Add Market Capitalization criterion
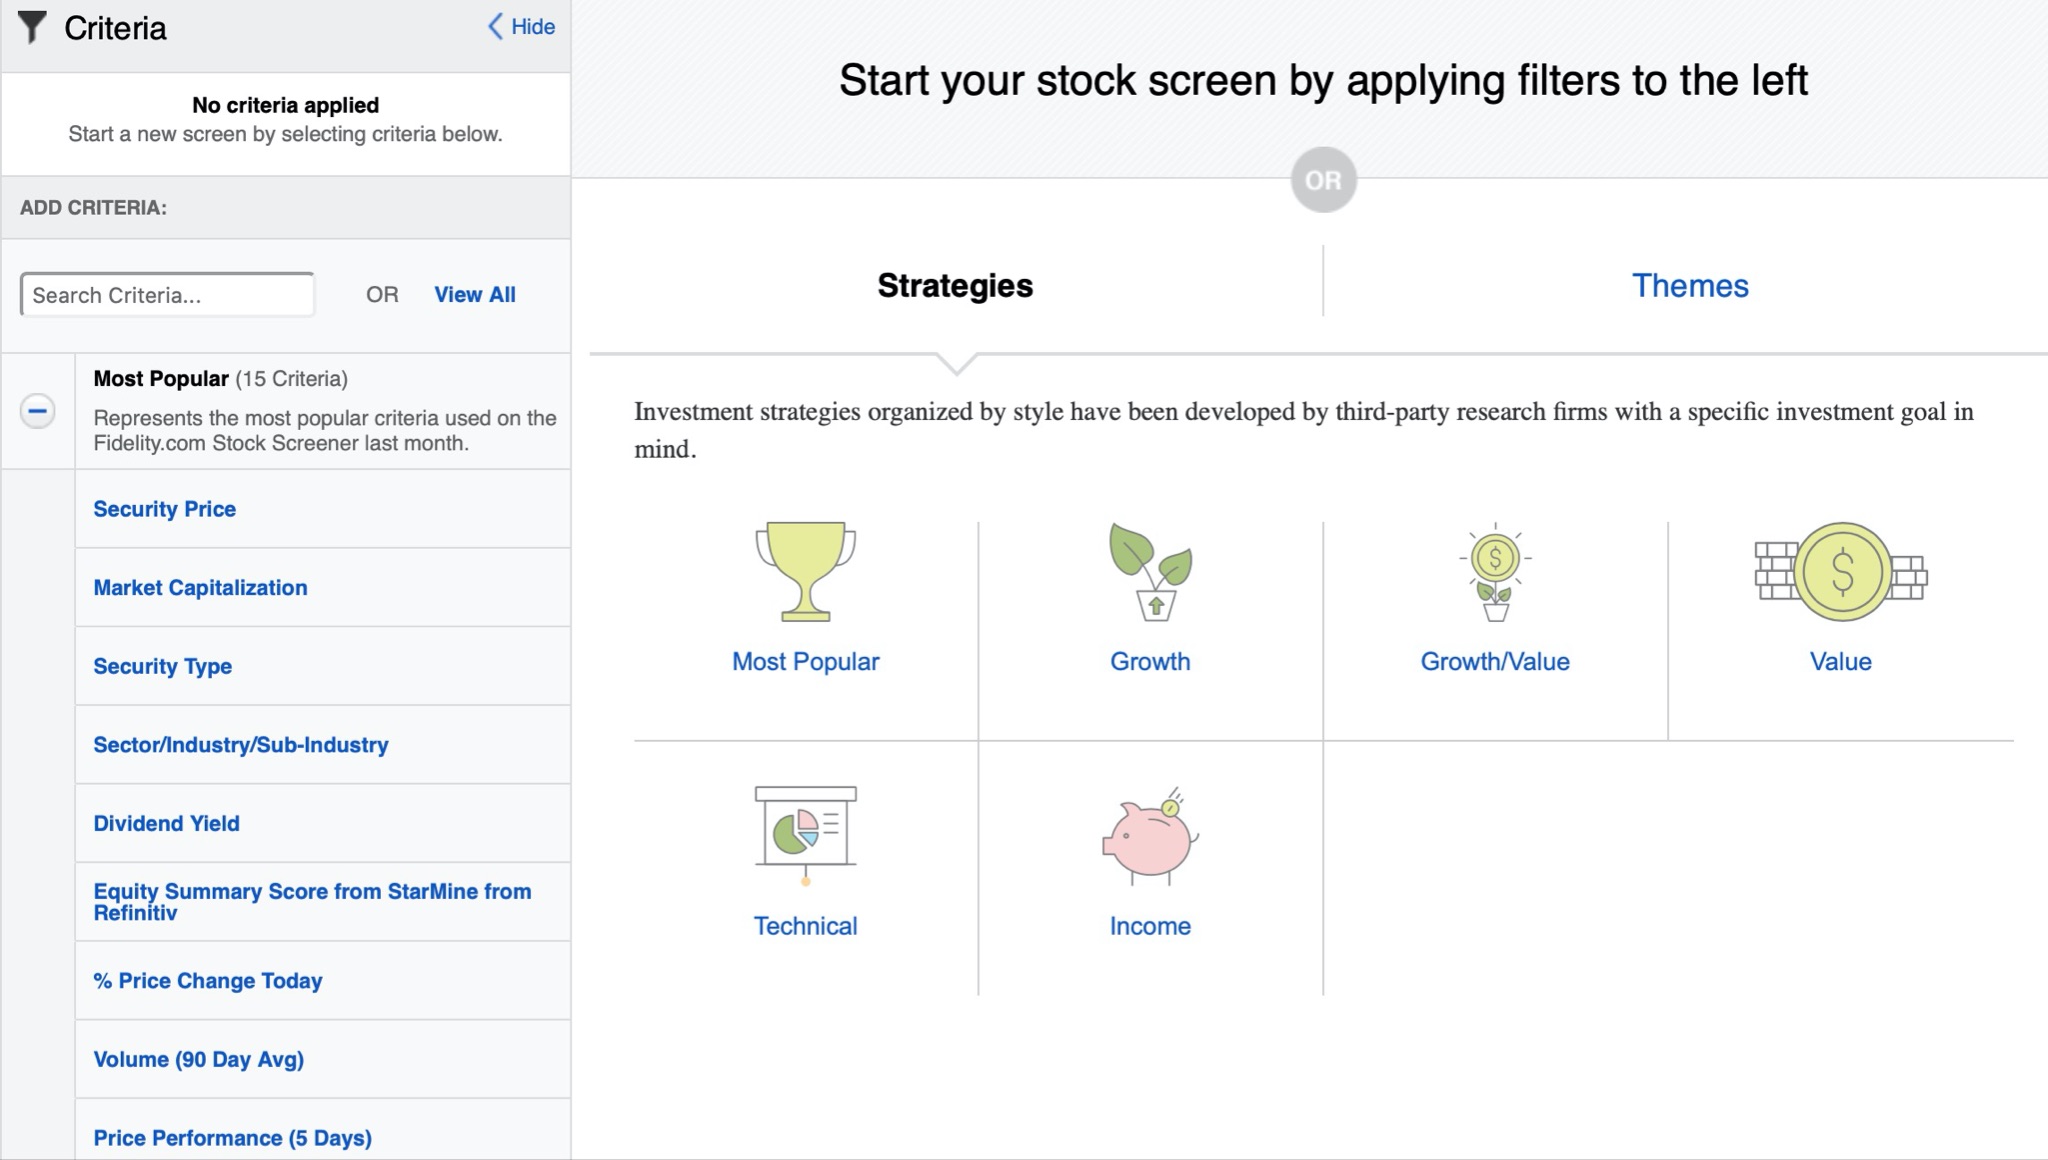 pos(200,588)
